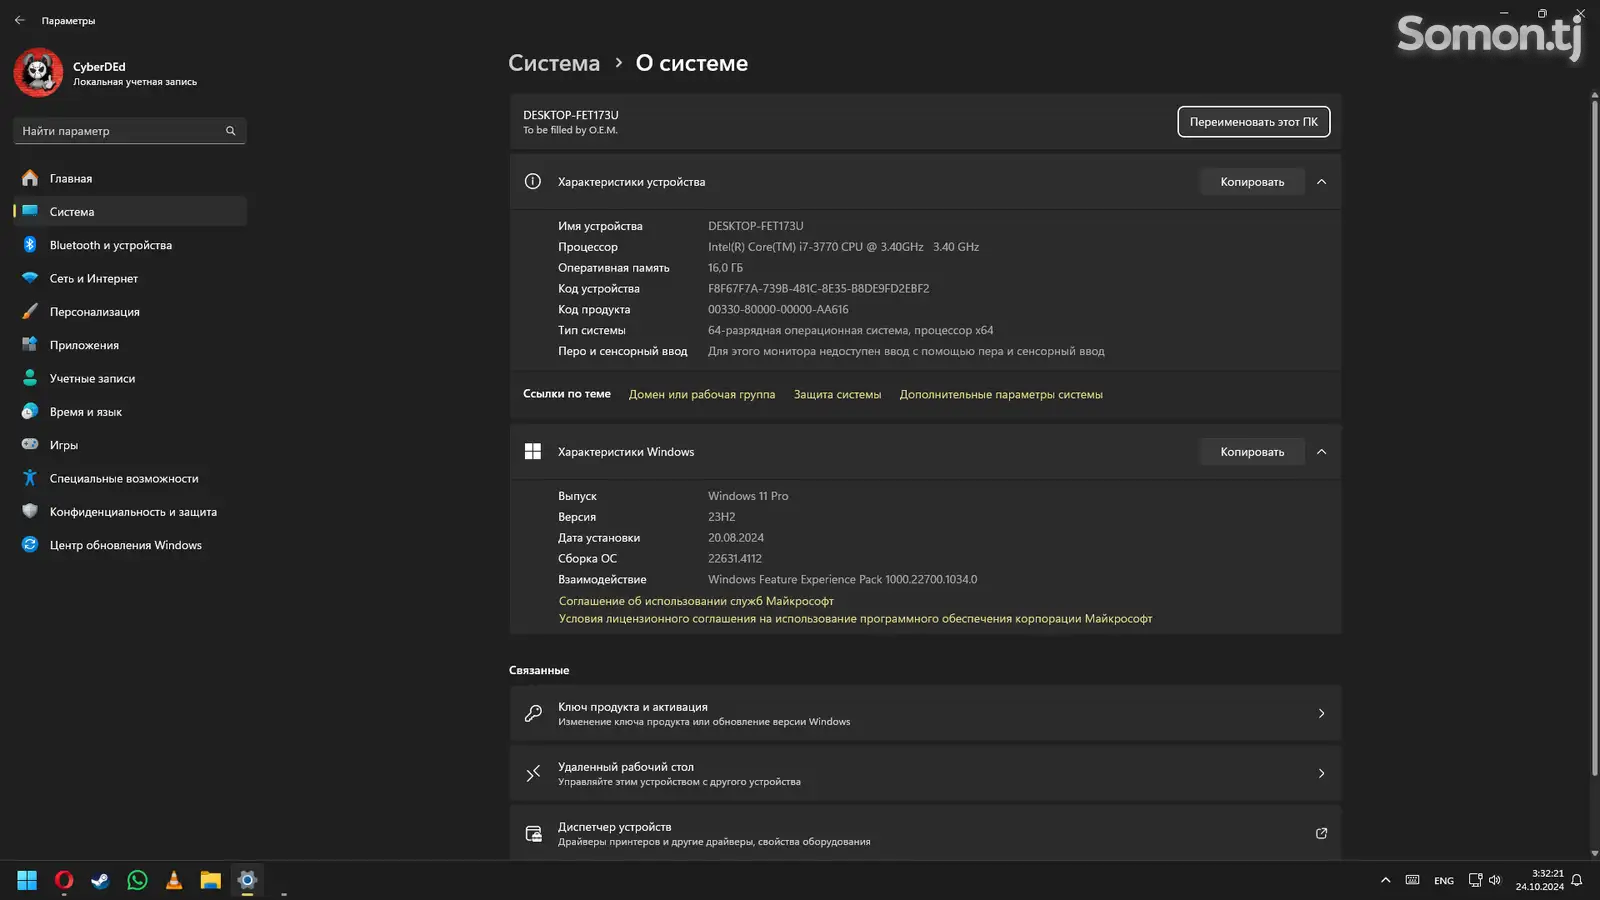Open Удаленный рабочий стол chevron
The image size is (1600, 900).
(x=1321, y=773)
